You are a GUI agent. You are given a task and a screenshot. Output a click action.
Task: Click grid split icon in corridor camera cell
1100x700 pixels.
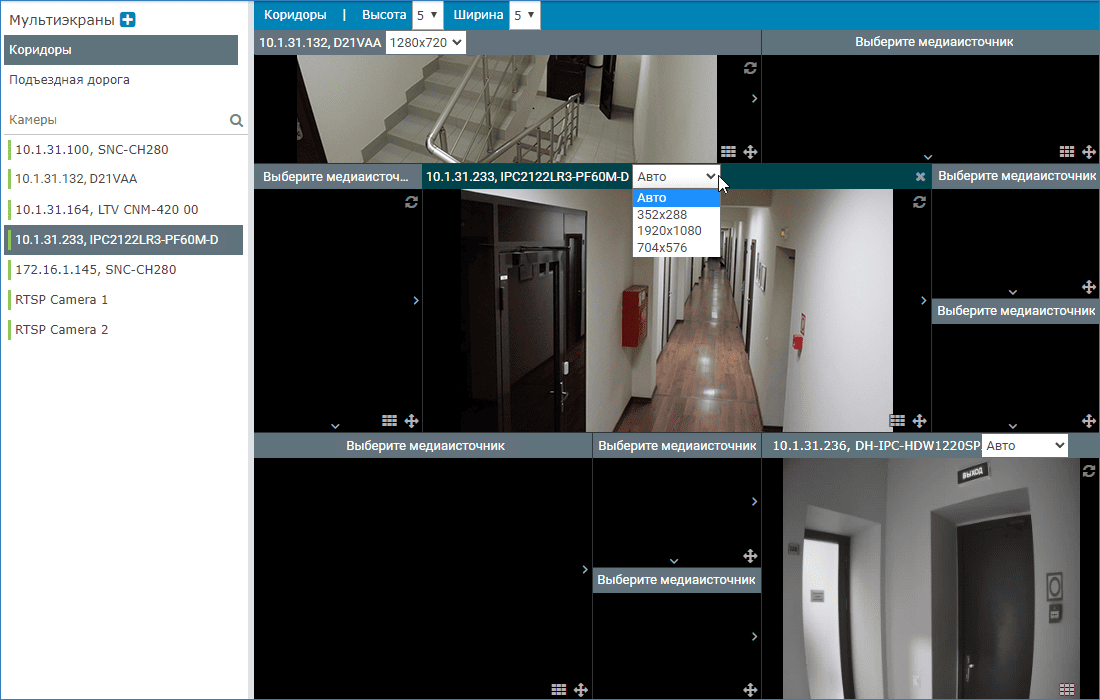(897, 421)
